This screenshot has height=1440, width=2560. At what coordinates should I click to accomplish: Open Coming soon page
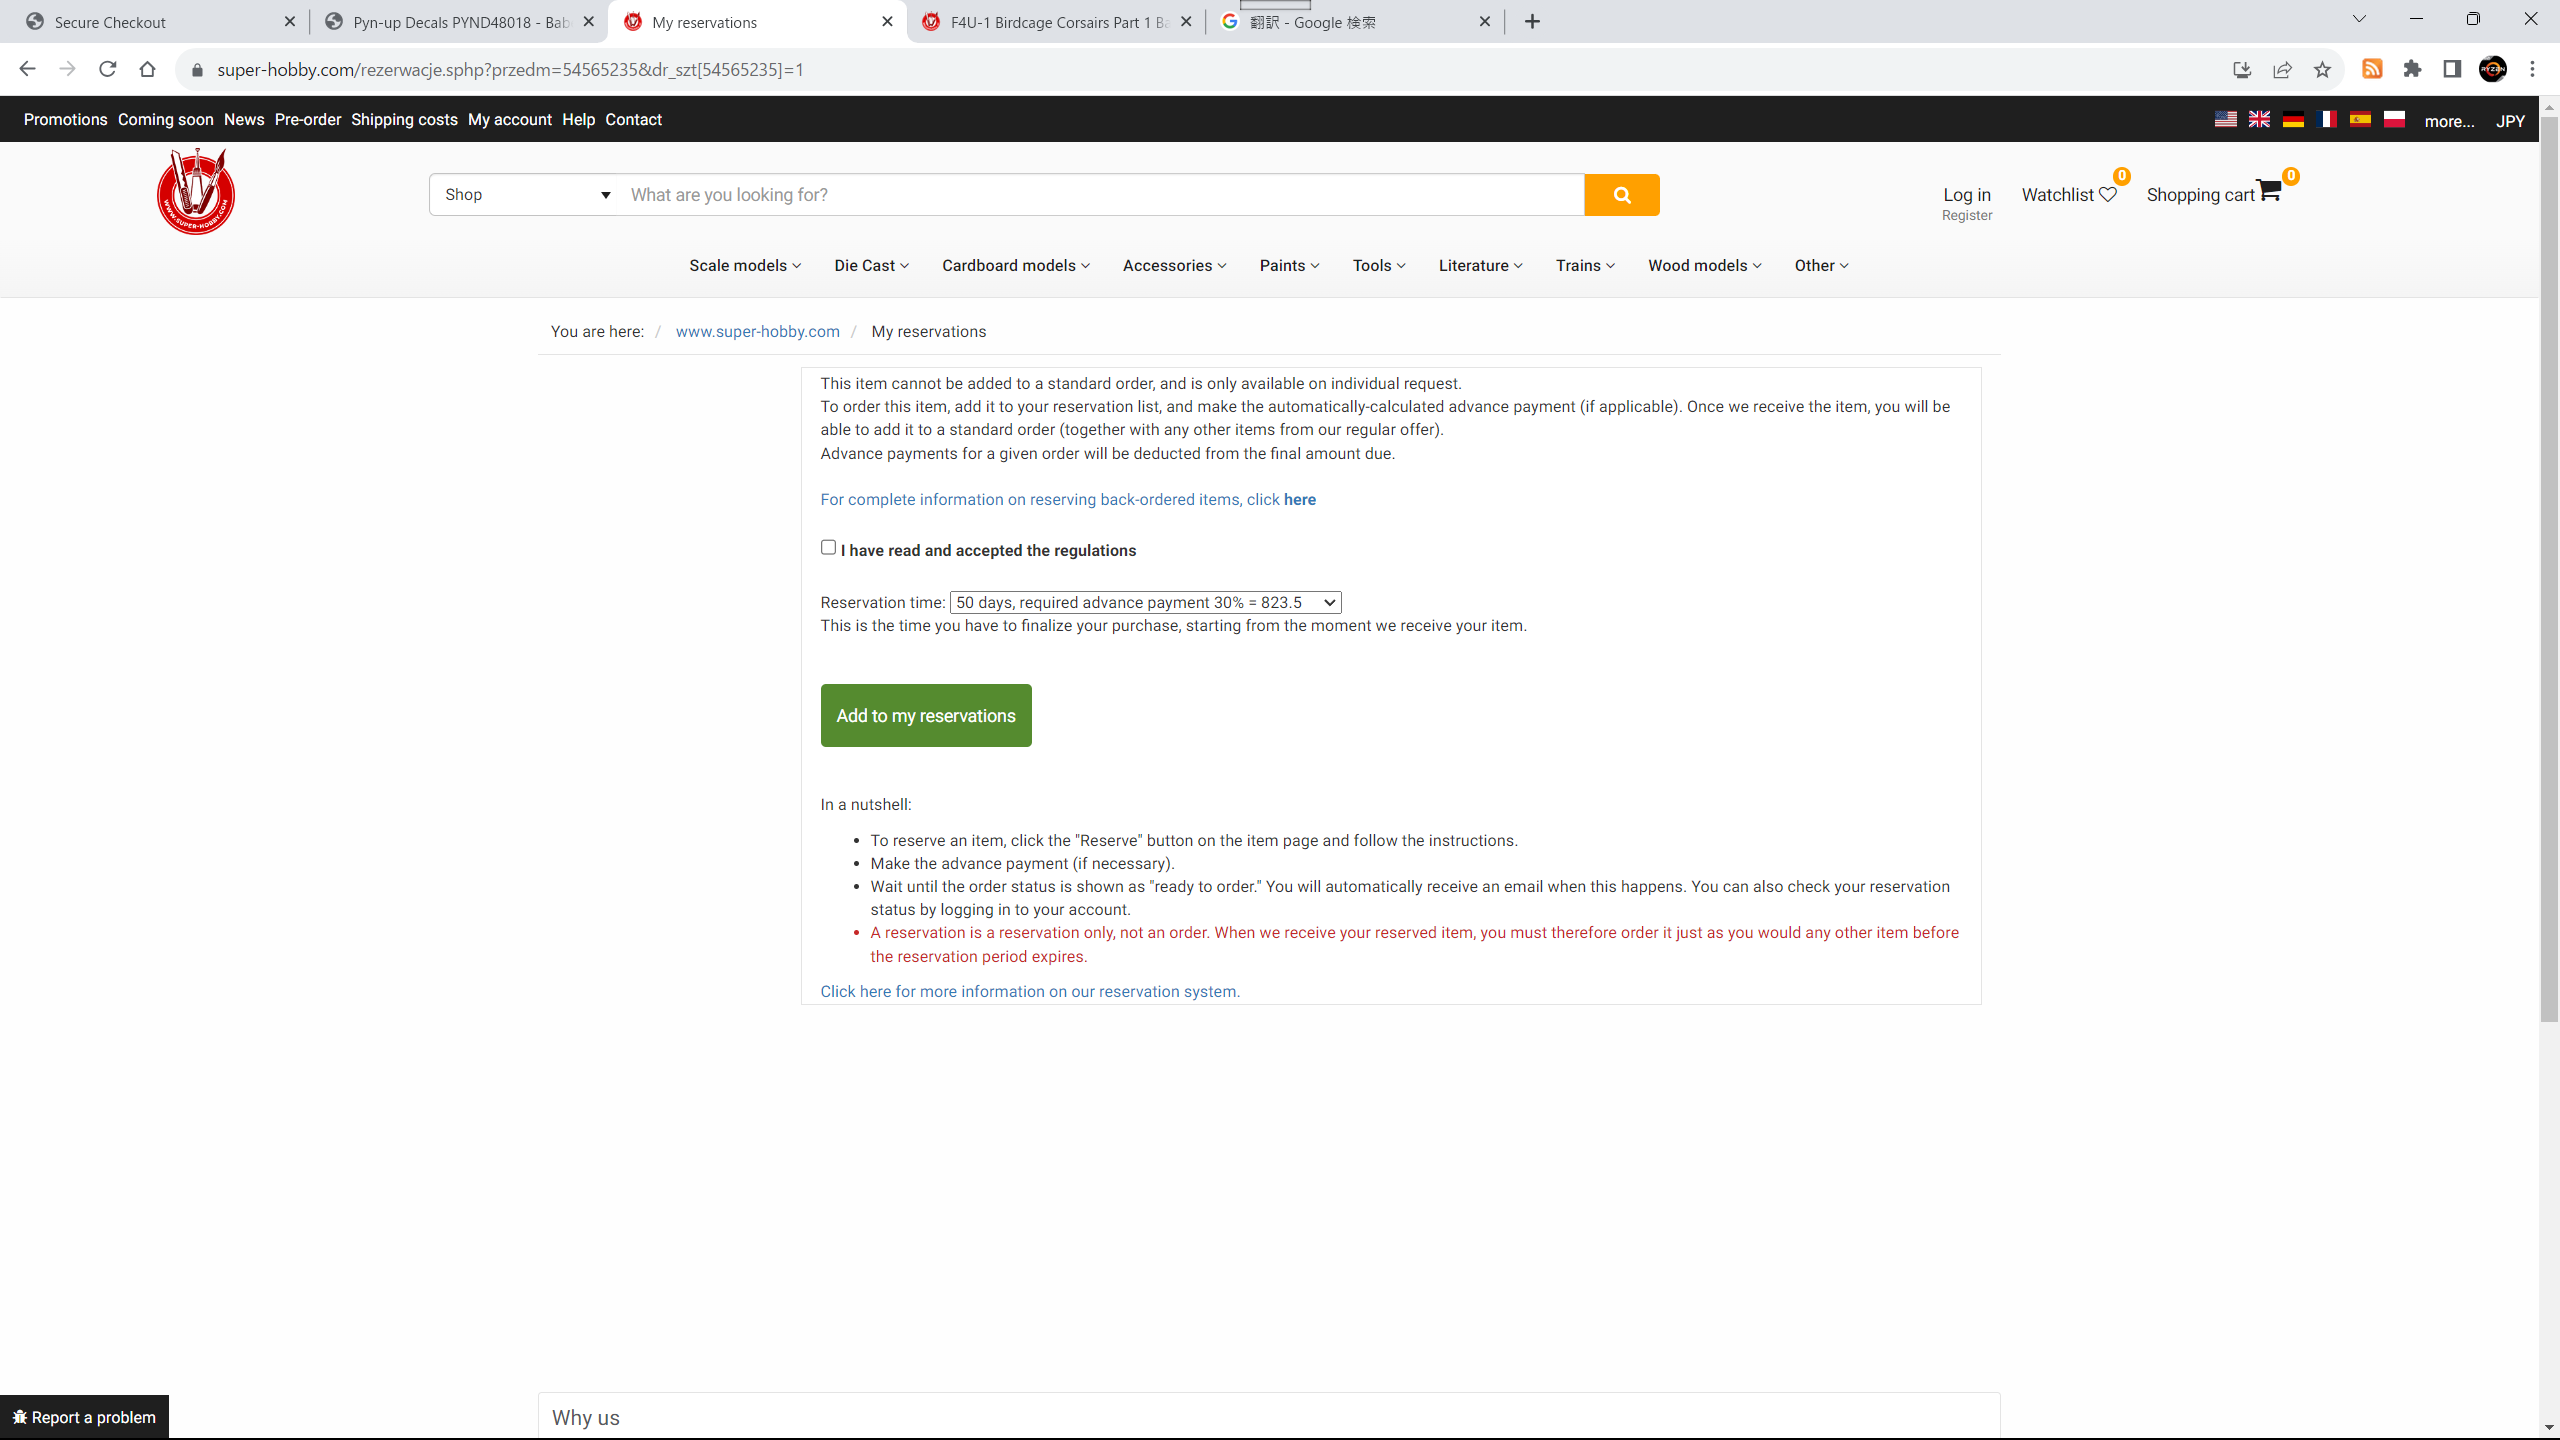(x=165, y=119)
